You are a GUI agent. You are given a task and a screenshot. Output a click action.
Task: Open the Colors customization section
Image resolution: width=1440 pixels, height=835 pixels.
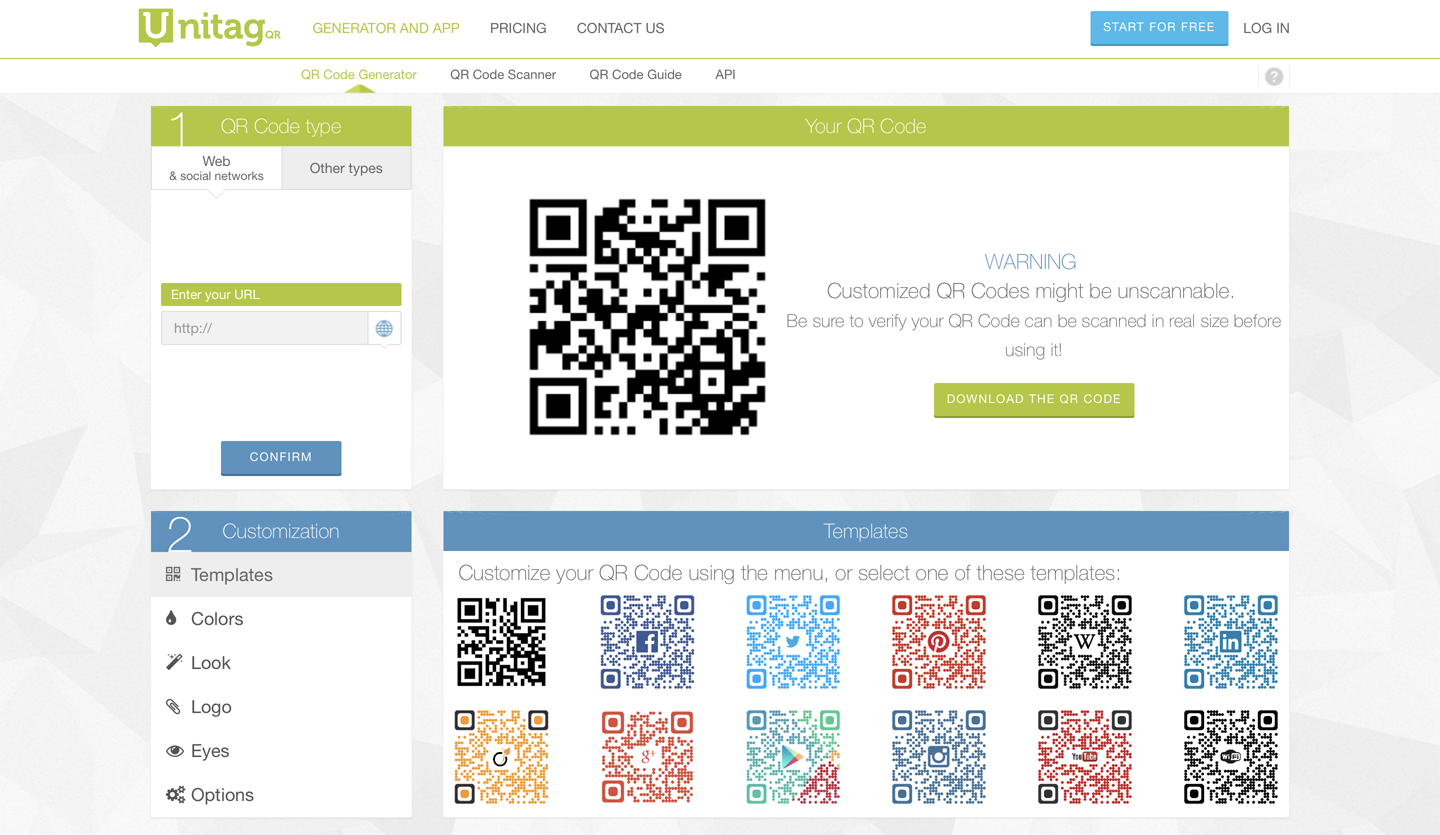coord(281,618)
